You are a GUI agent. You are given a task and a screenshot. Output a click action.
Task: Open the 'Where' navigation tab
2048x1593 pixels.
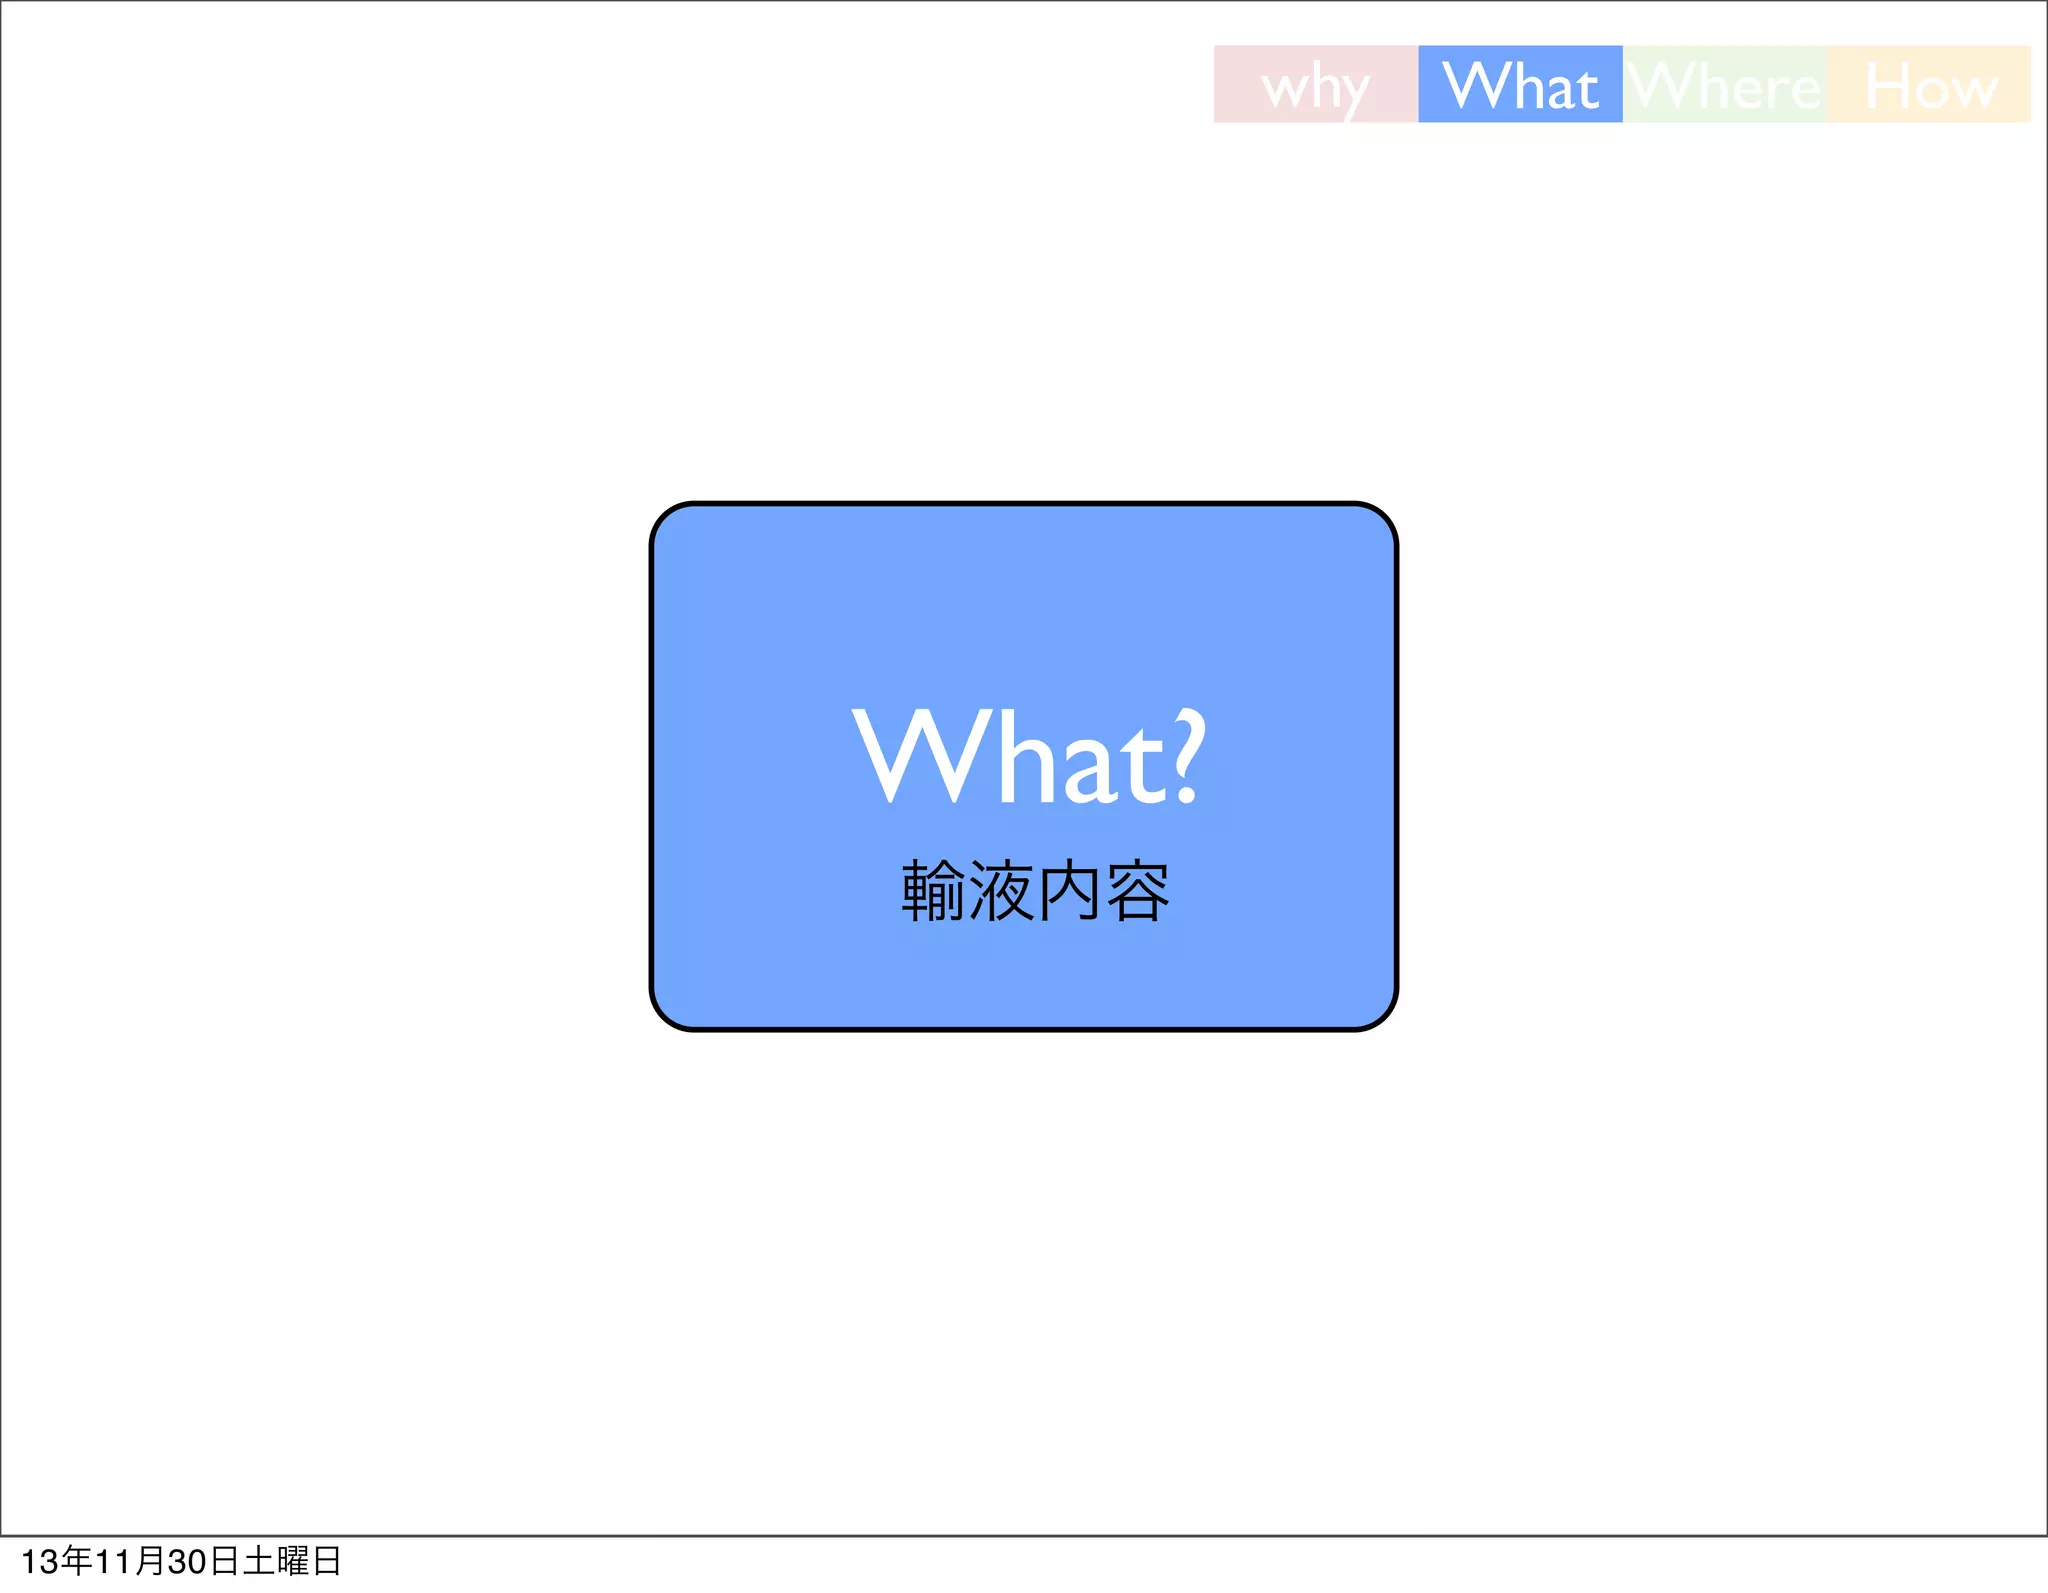(x=1725, y=84)
